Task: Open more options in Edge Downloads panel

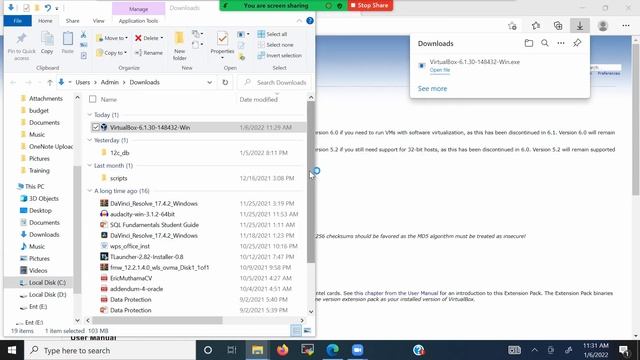Action: (x=561, y=43)
